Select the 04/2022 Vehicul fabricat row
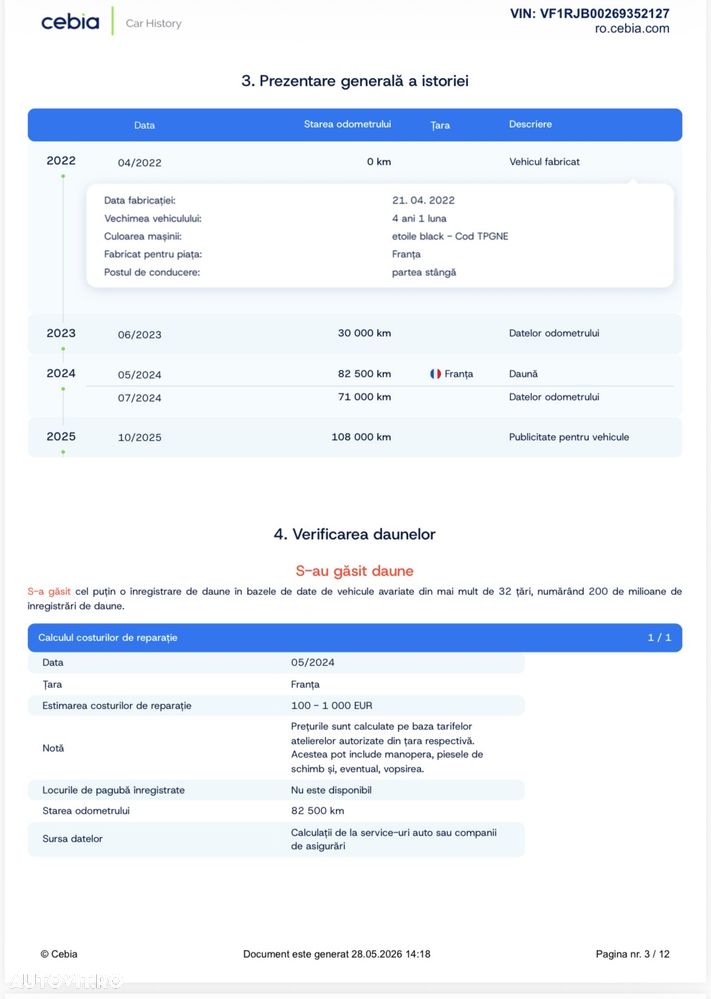 tap(355, 162)
